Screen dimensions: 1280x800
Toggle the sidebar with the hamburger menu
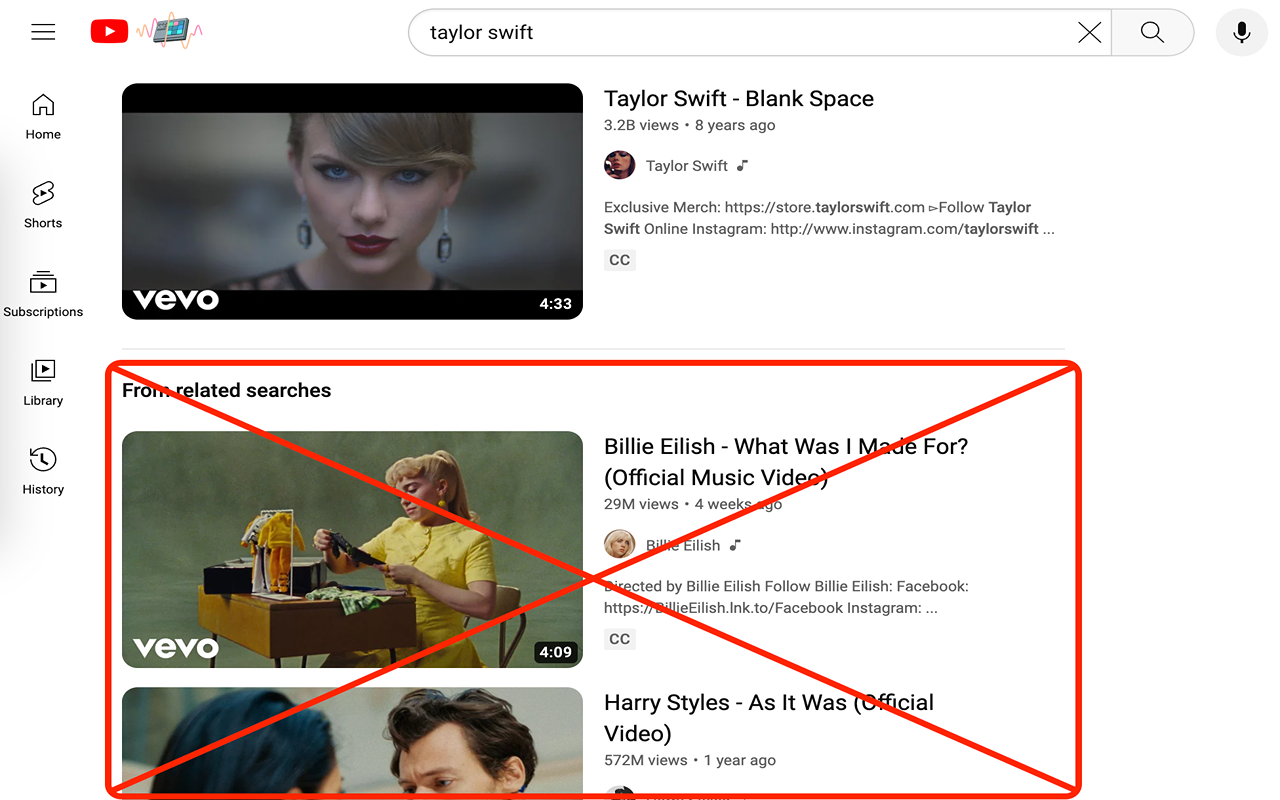click(43, 31)
